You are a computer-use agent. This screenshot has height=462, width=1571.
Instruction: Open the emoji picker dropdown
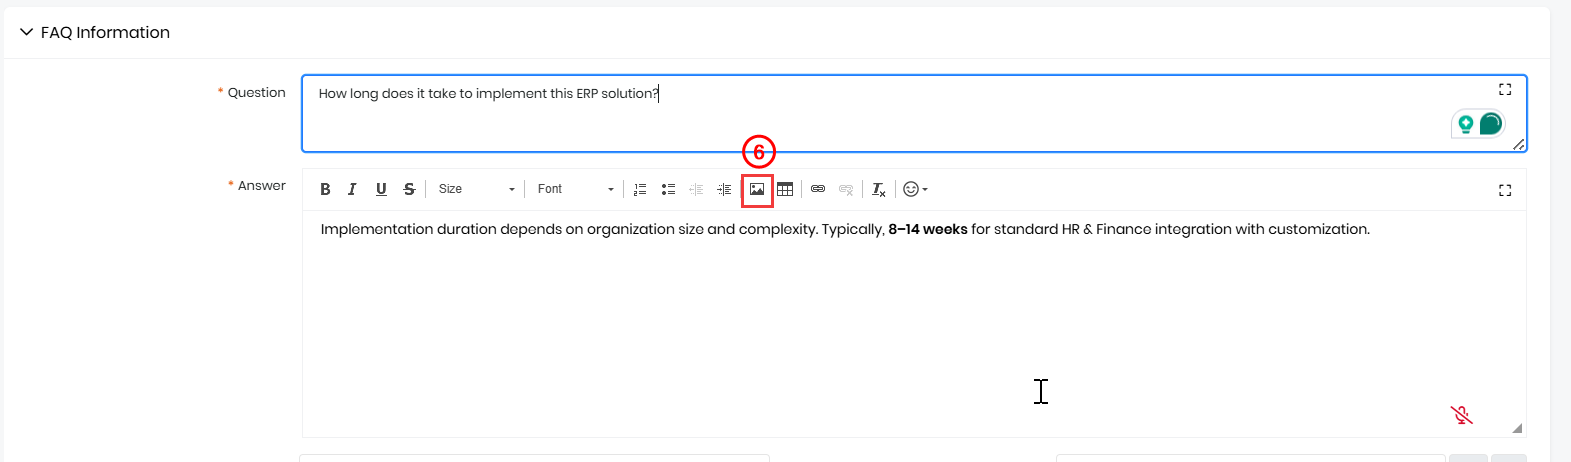tap(915, 189)
